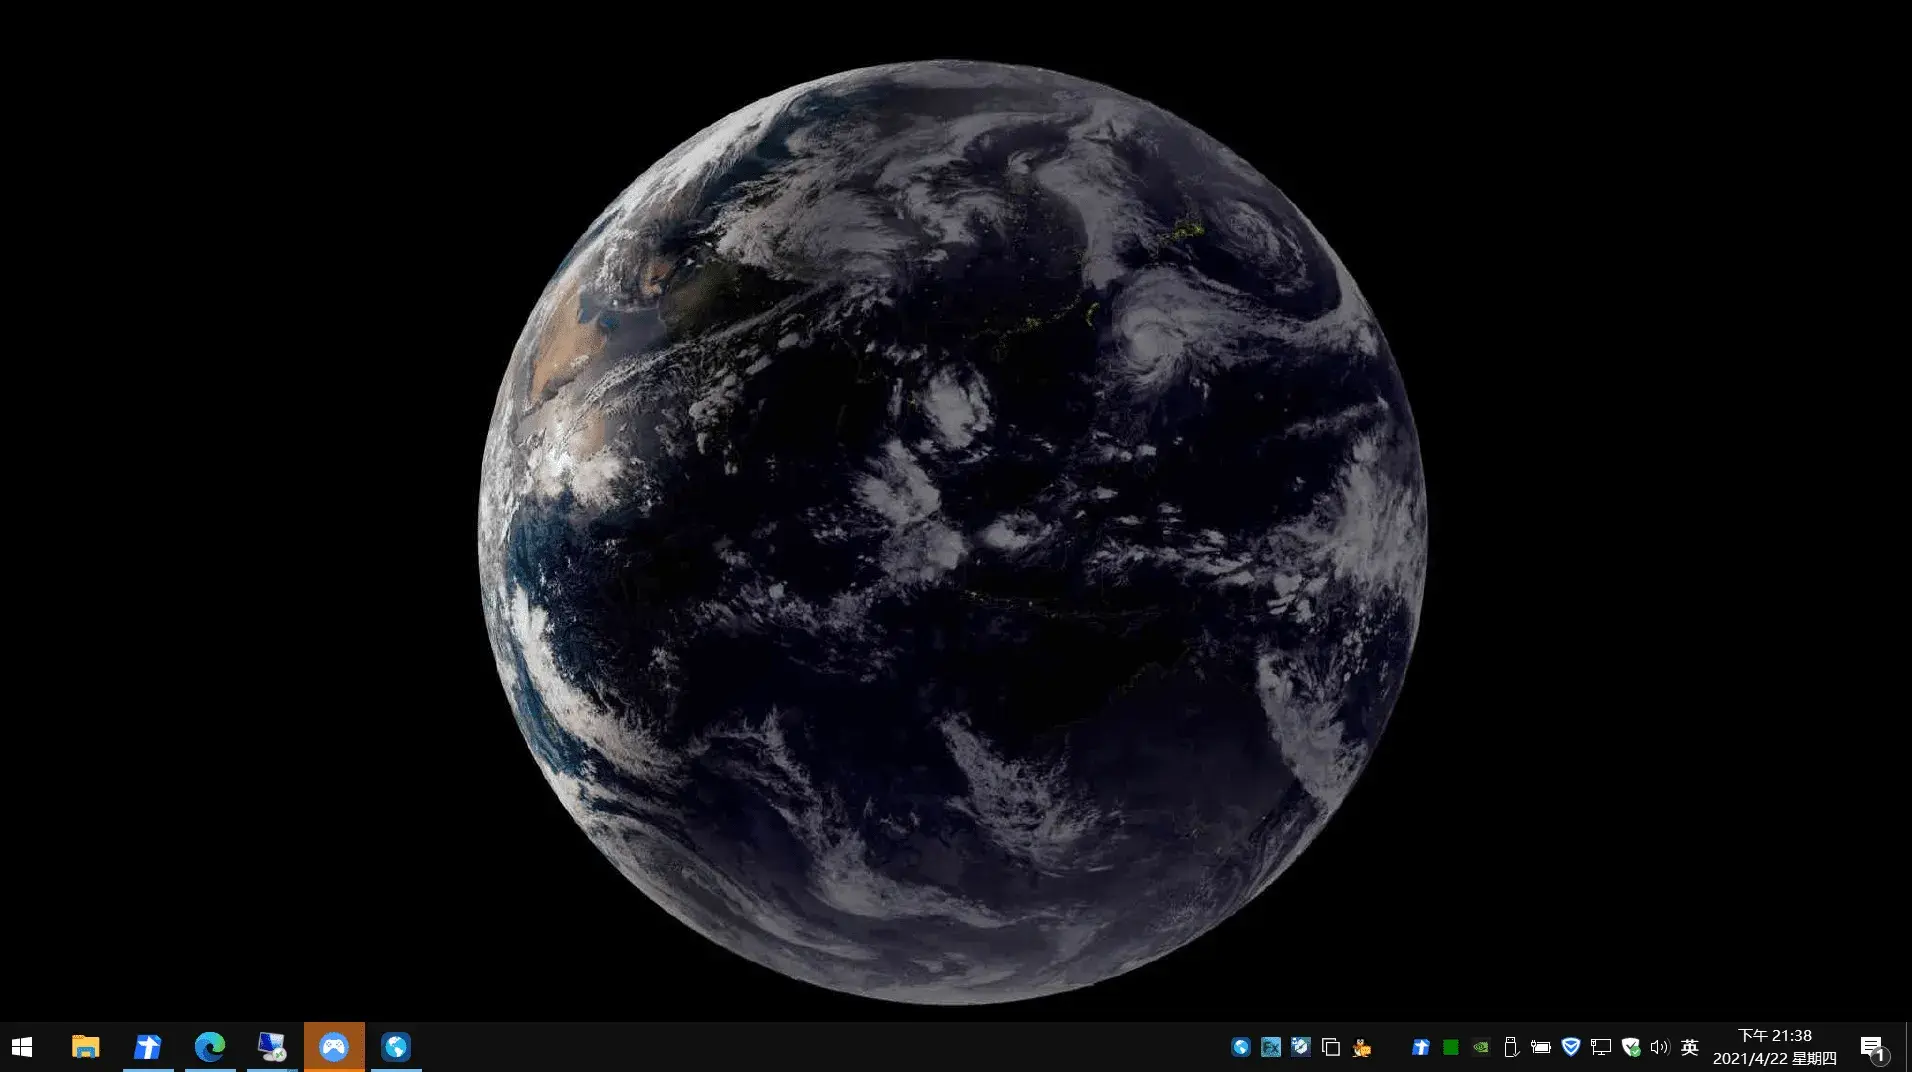
Task: Click the safely remove USB icon
Action: (x=1511, y=1047)
